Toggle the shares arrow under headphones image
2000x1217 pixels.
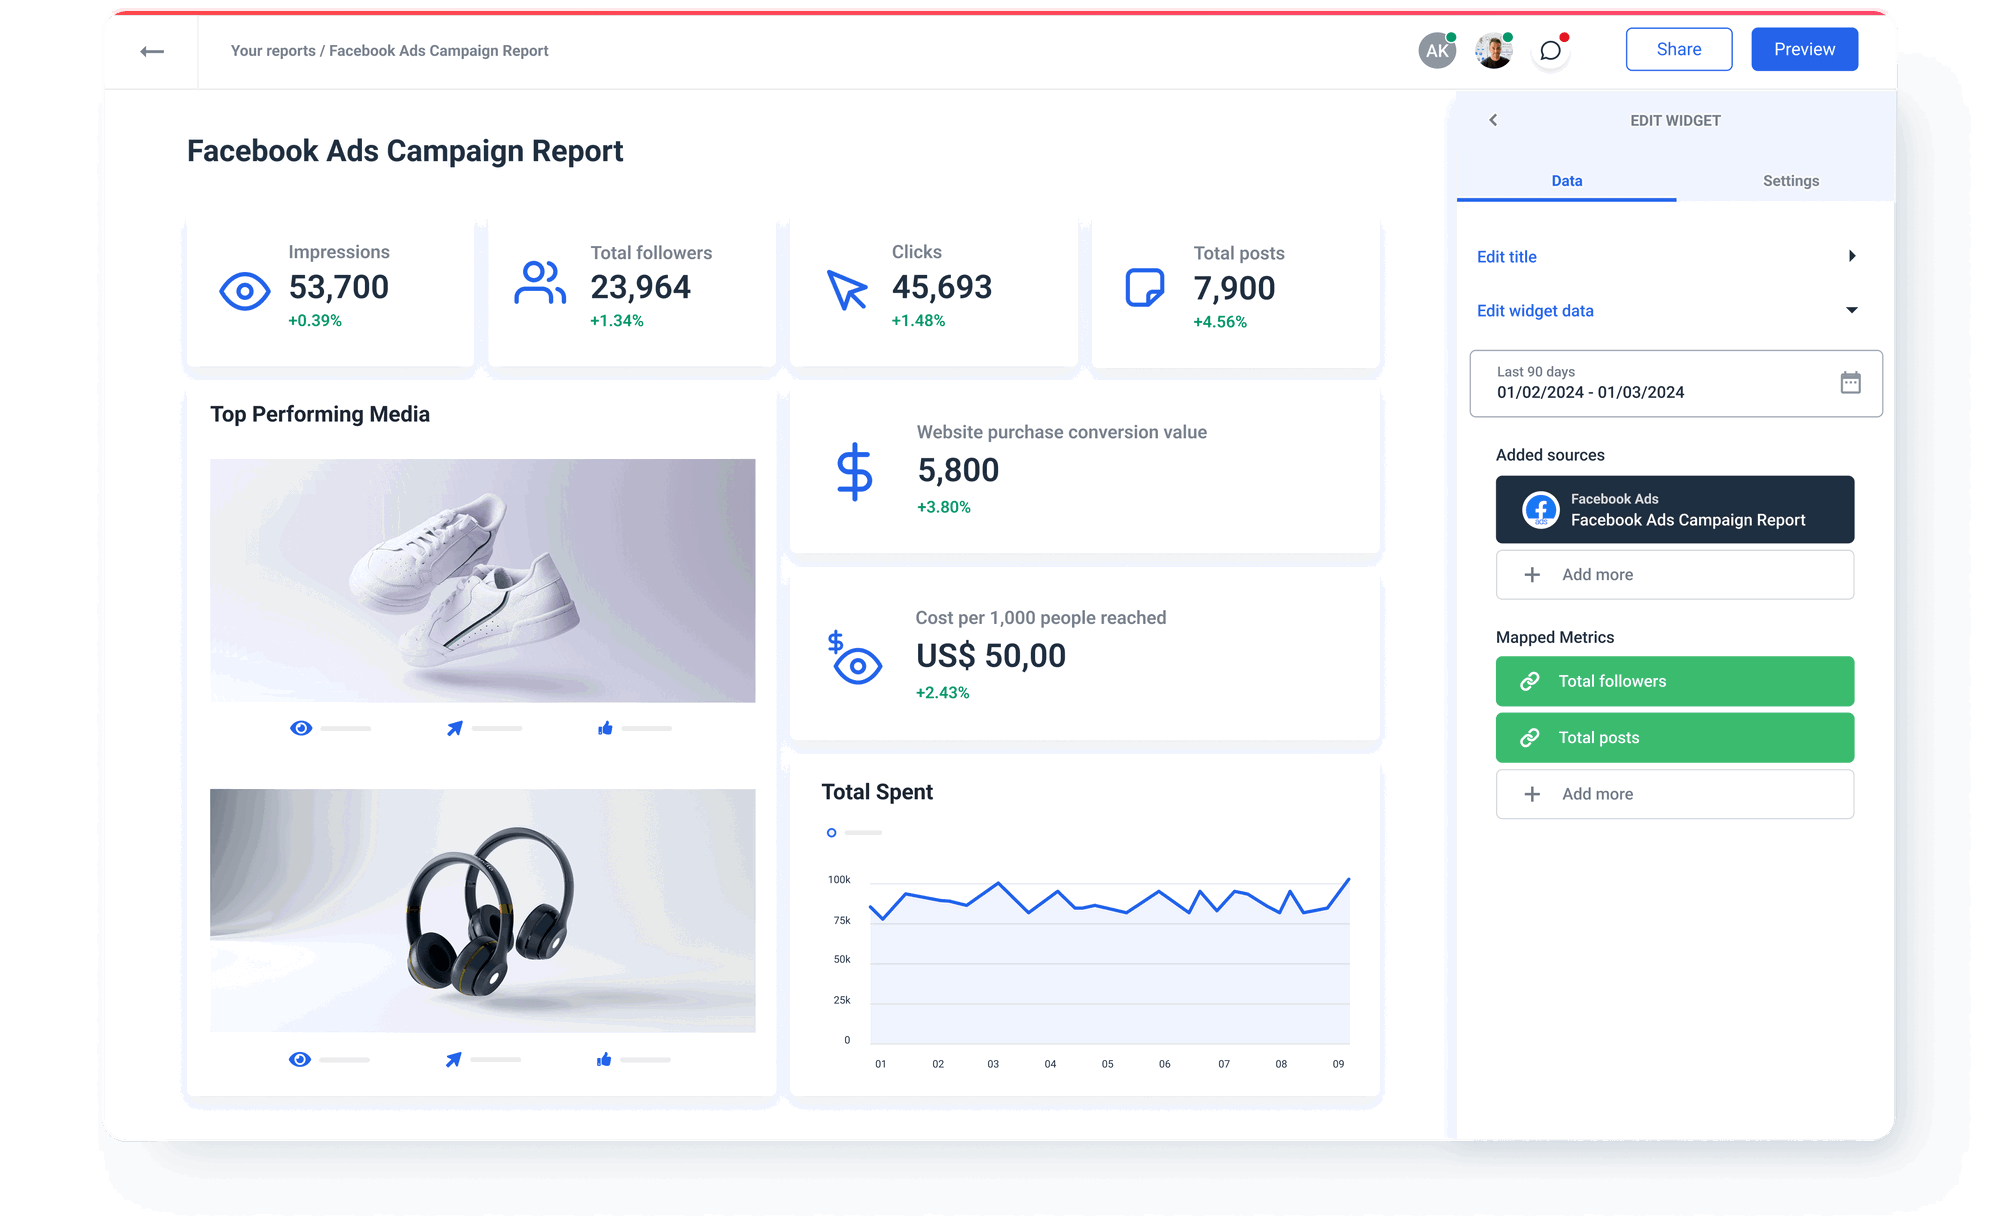(454, 1060)
